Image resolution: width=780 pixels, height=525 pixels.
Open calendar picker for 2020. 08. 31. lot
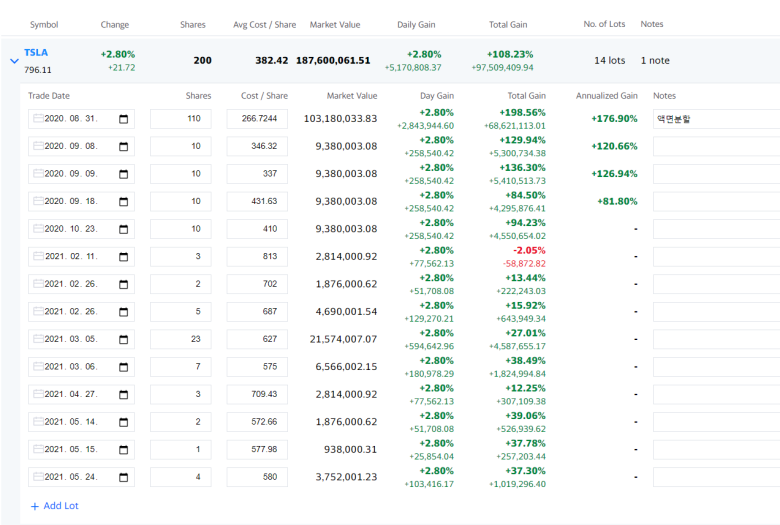point(123,119)
